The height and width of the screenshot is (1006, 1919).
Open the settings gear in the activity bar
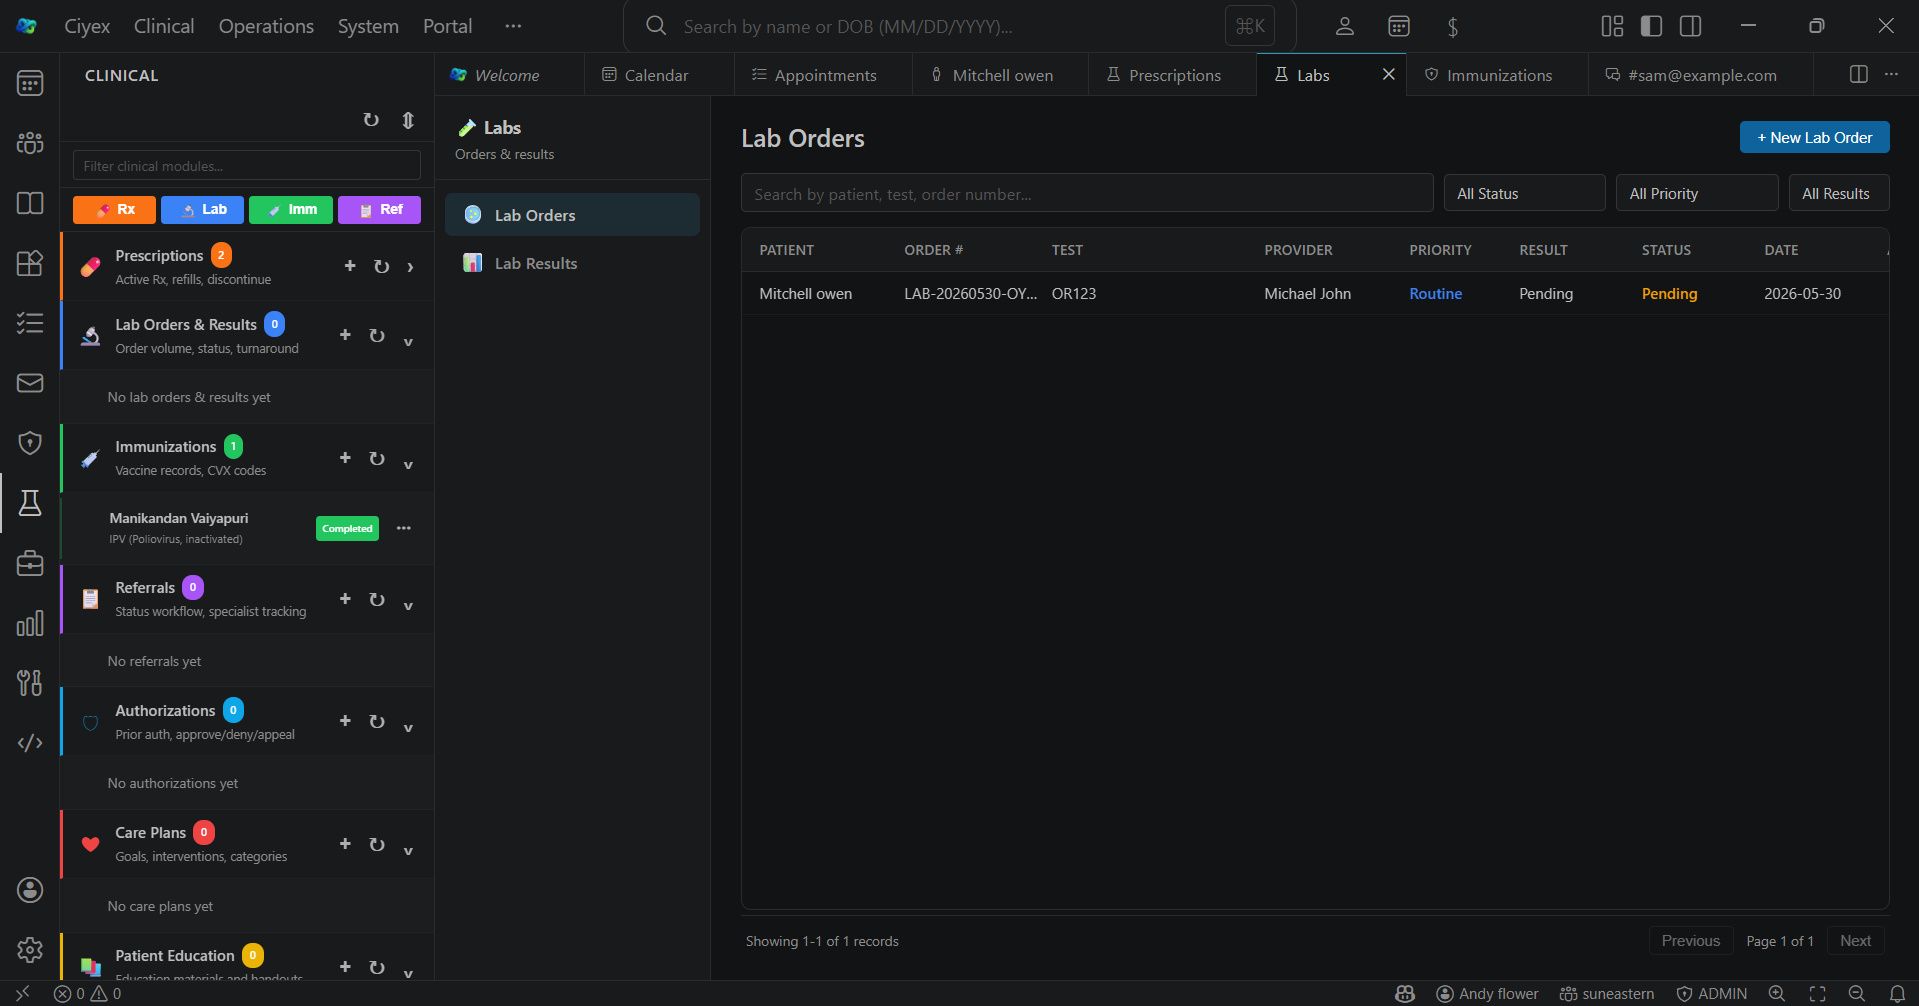coord(30,950)
